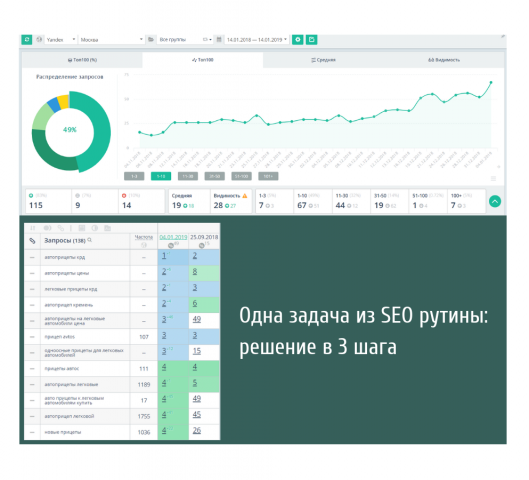
Task: Switch to the Топ100 tab
Action: tap(203, 60)
